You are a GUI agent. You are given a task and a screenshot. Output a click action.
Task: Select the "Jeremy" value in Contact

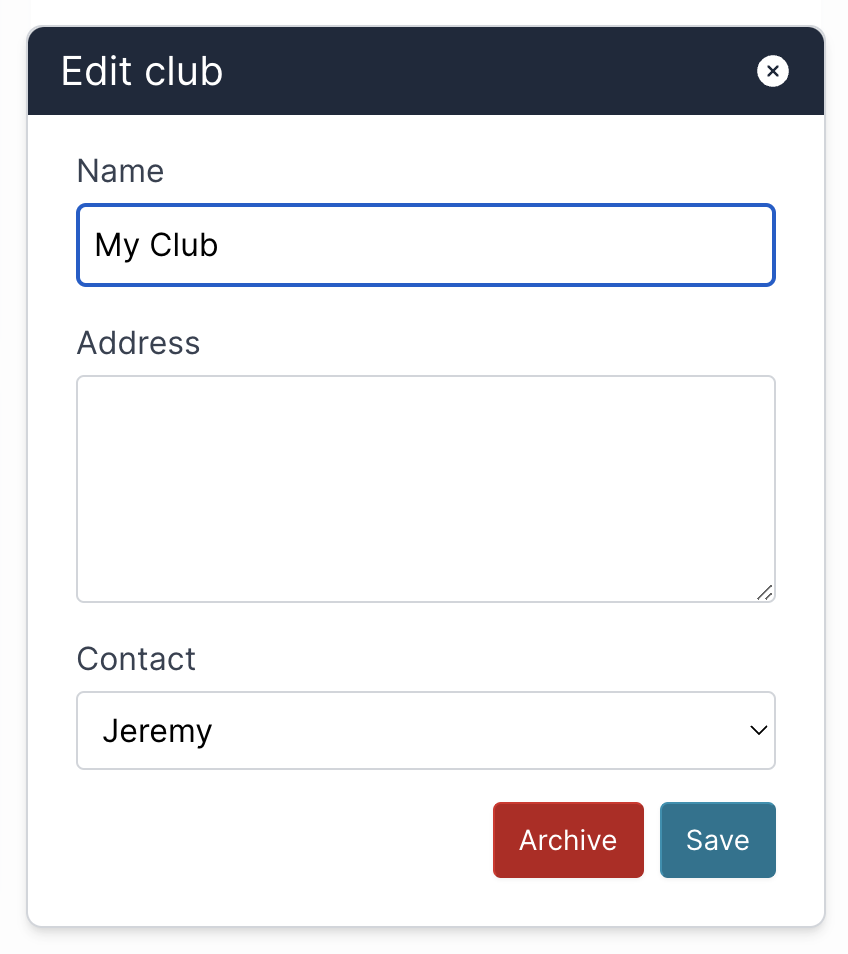pos(157,731)
